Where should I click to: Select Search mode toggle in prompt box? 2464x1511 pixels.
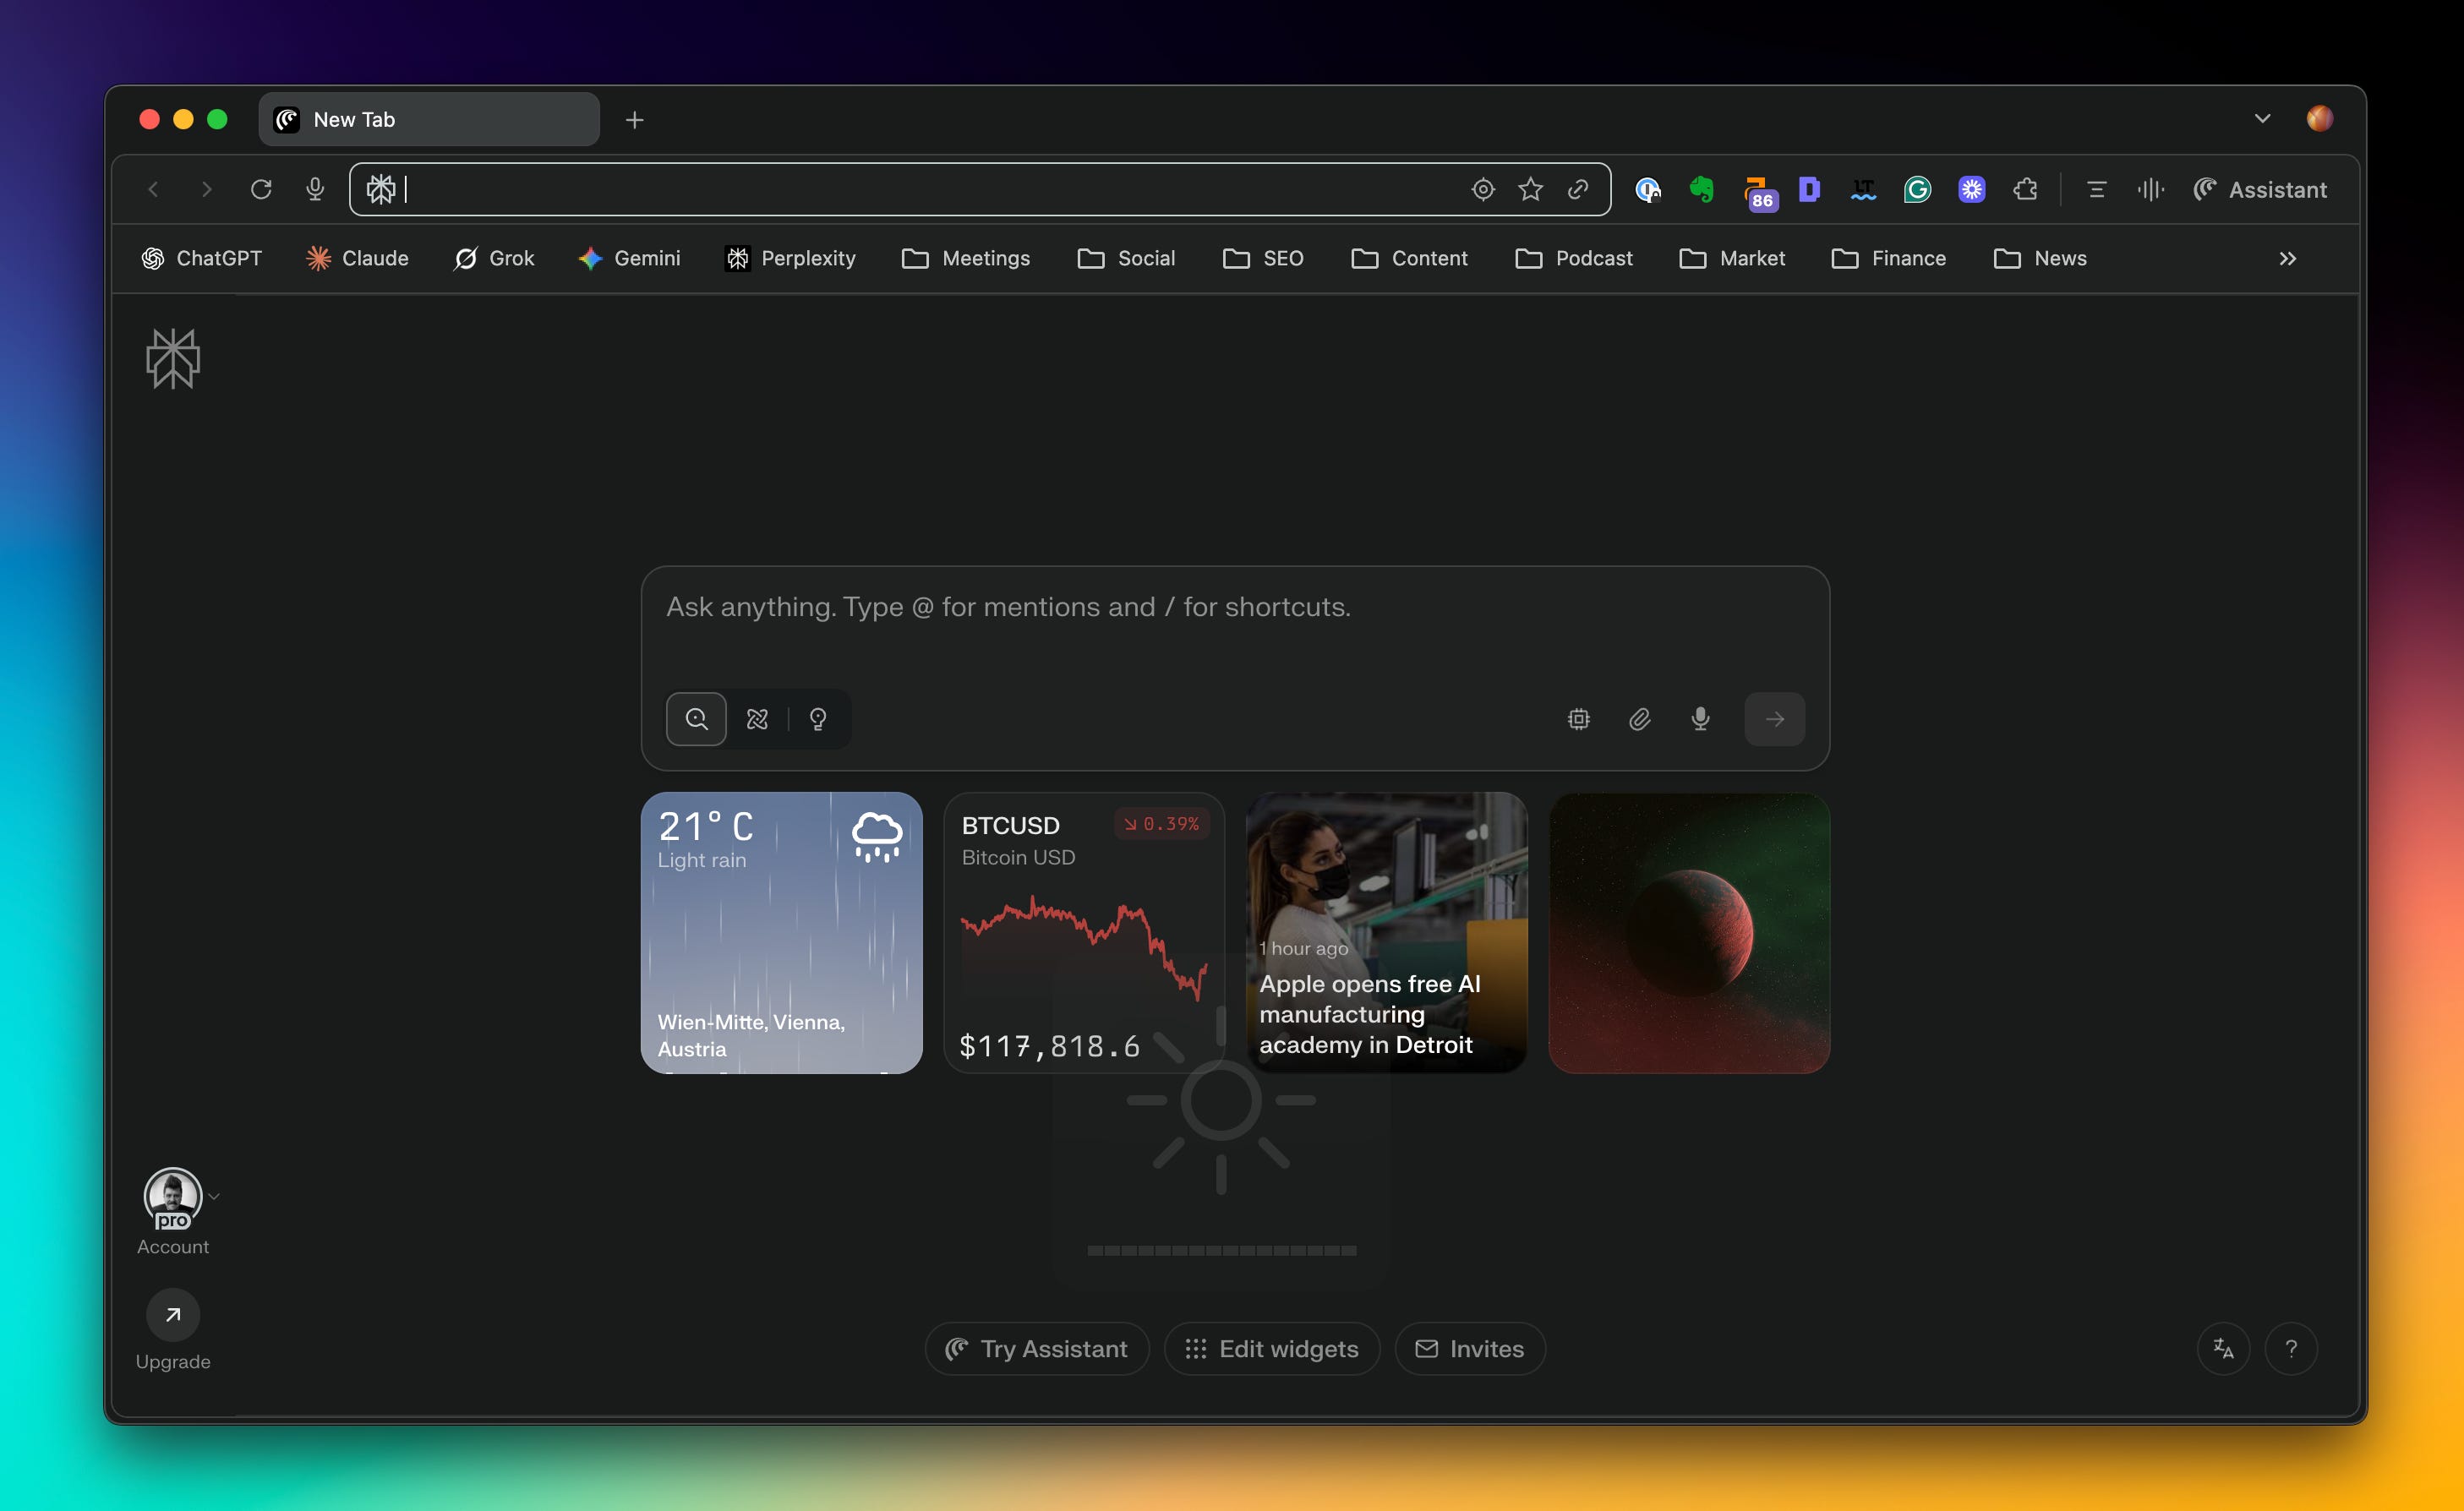click(696, 719)
